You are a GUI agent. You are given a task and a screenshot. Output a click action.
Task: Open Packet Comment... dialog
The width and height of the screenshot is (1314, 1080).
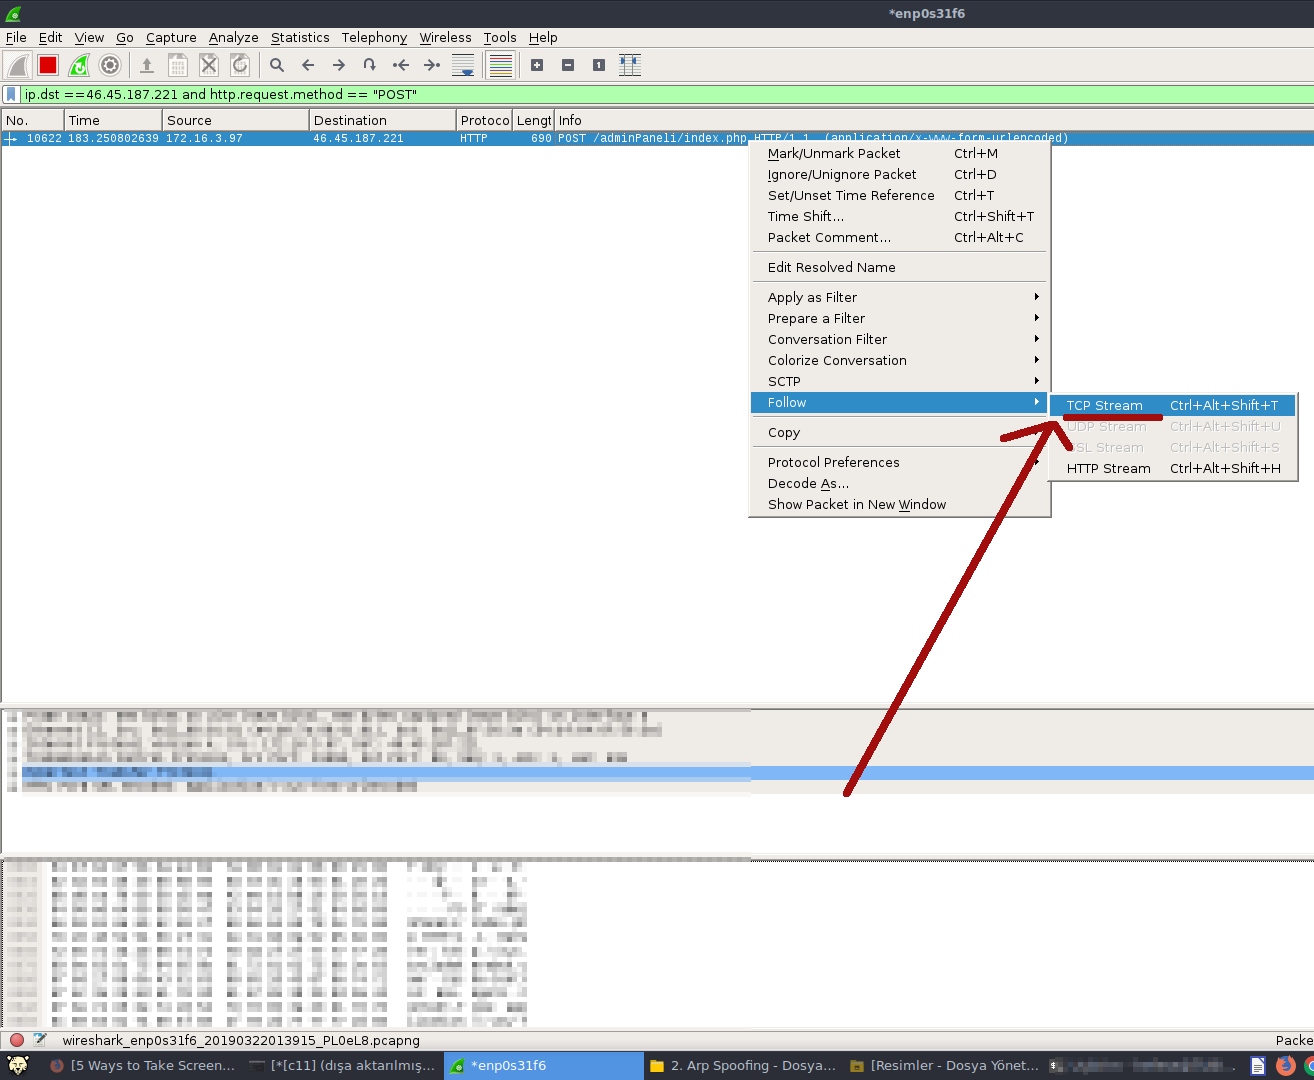tap(900, 237)
